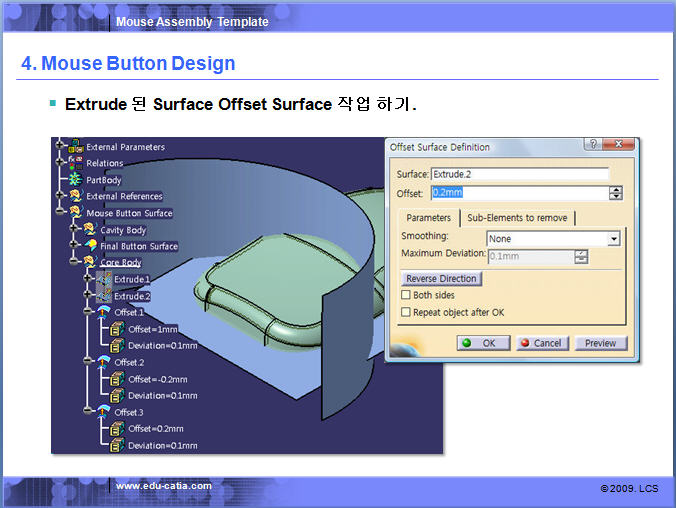
Task: Click the dialog help question-mark button
Action: click(x=593, y=146)
